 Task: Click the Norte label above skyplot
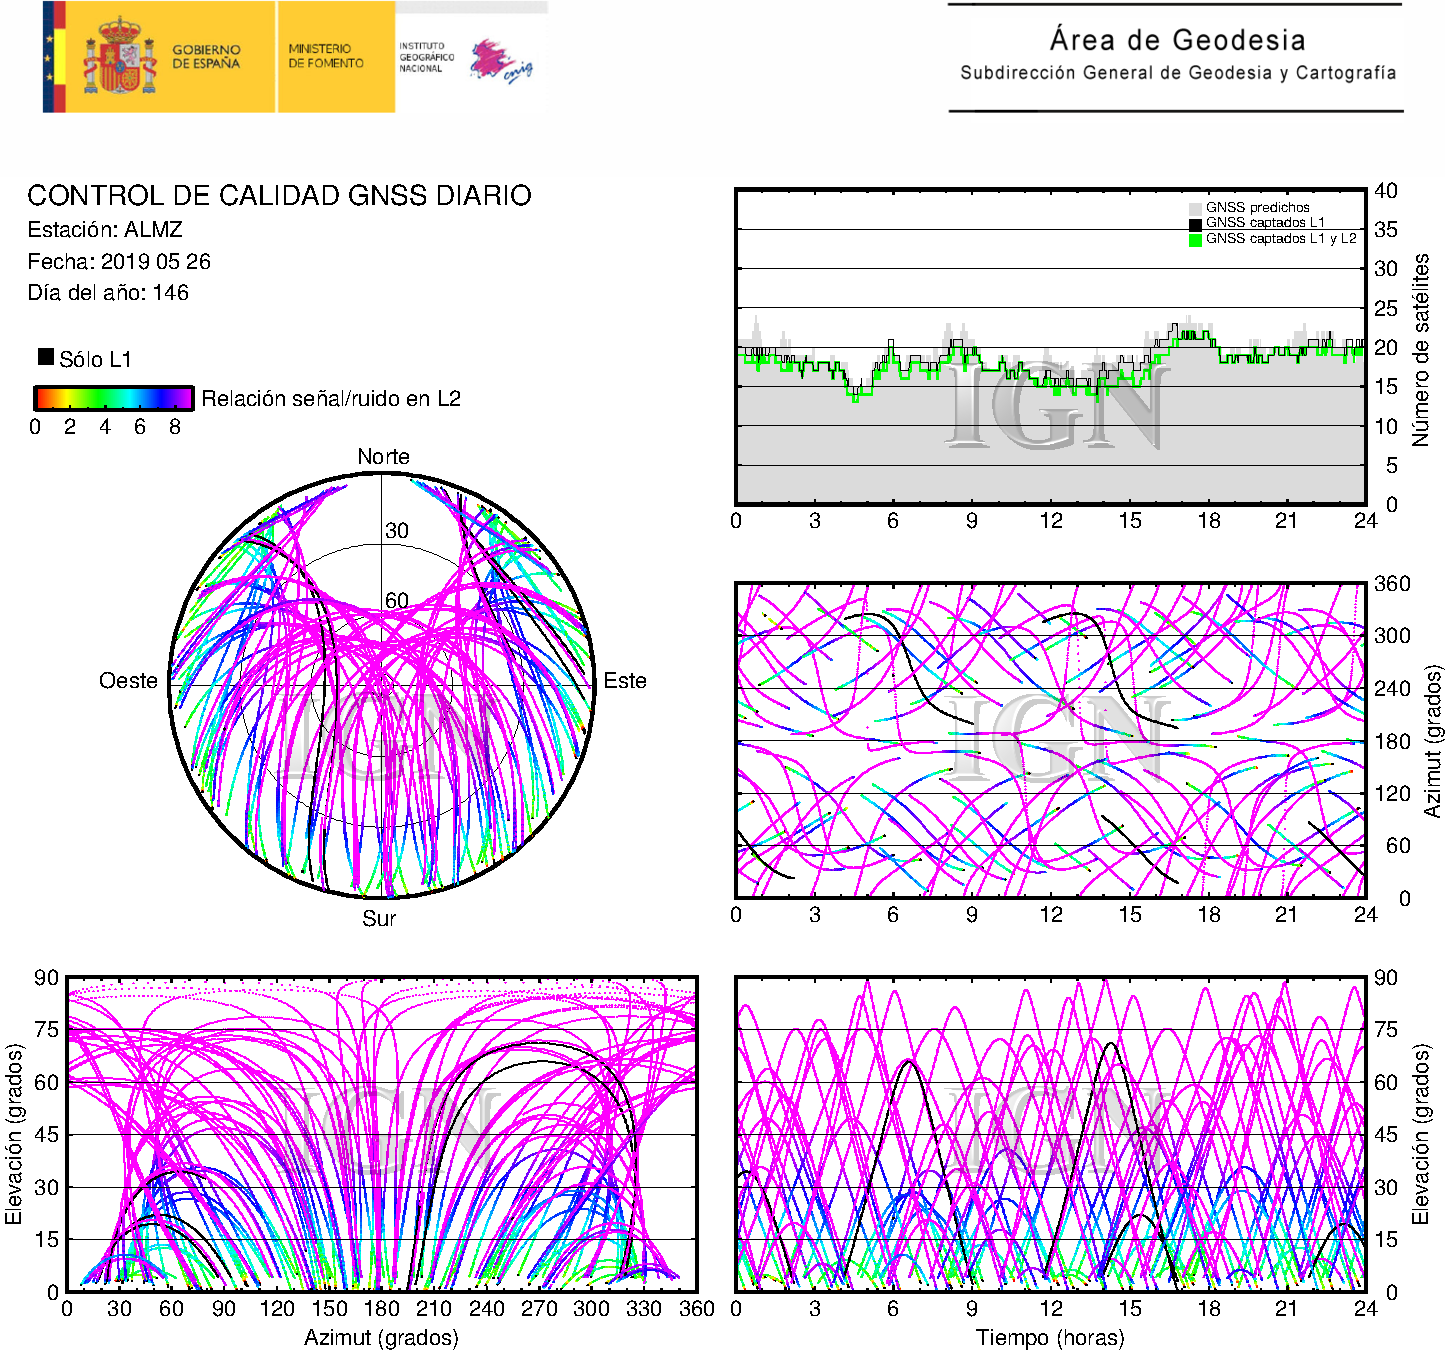pyautogui.click(x=383, y=457)
